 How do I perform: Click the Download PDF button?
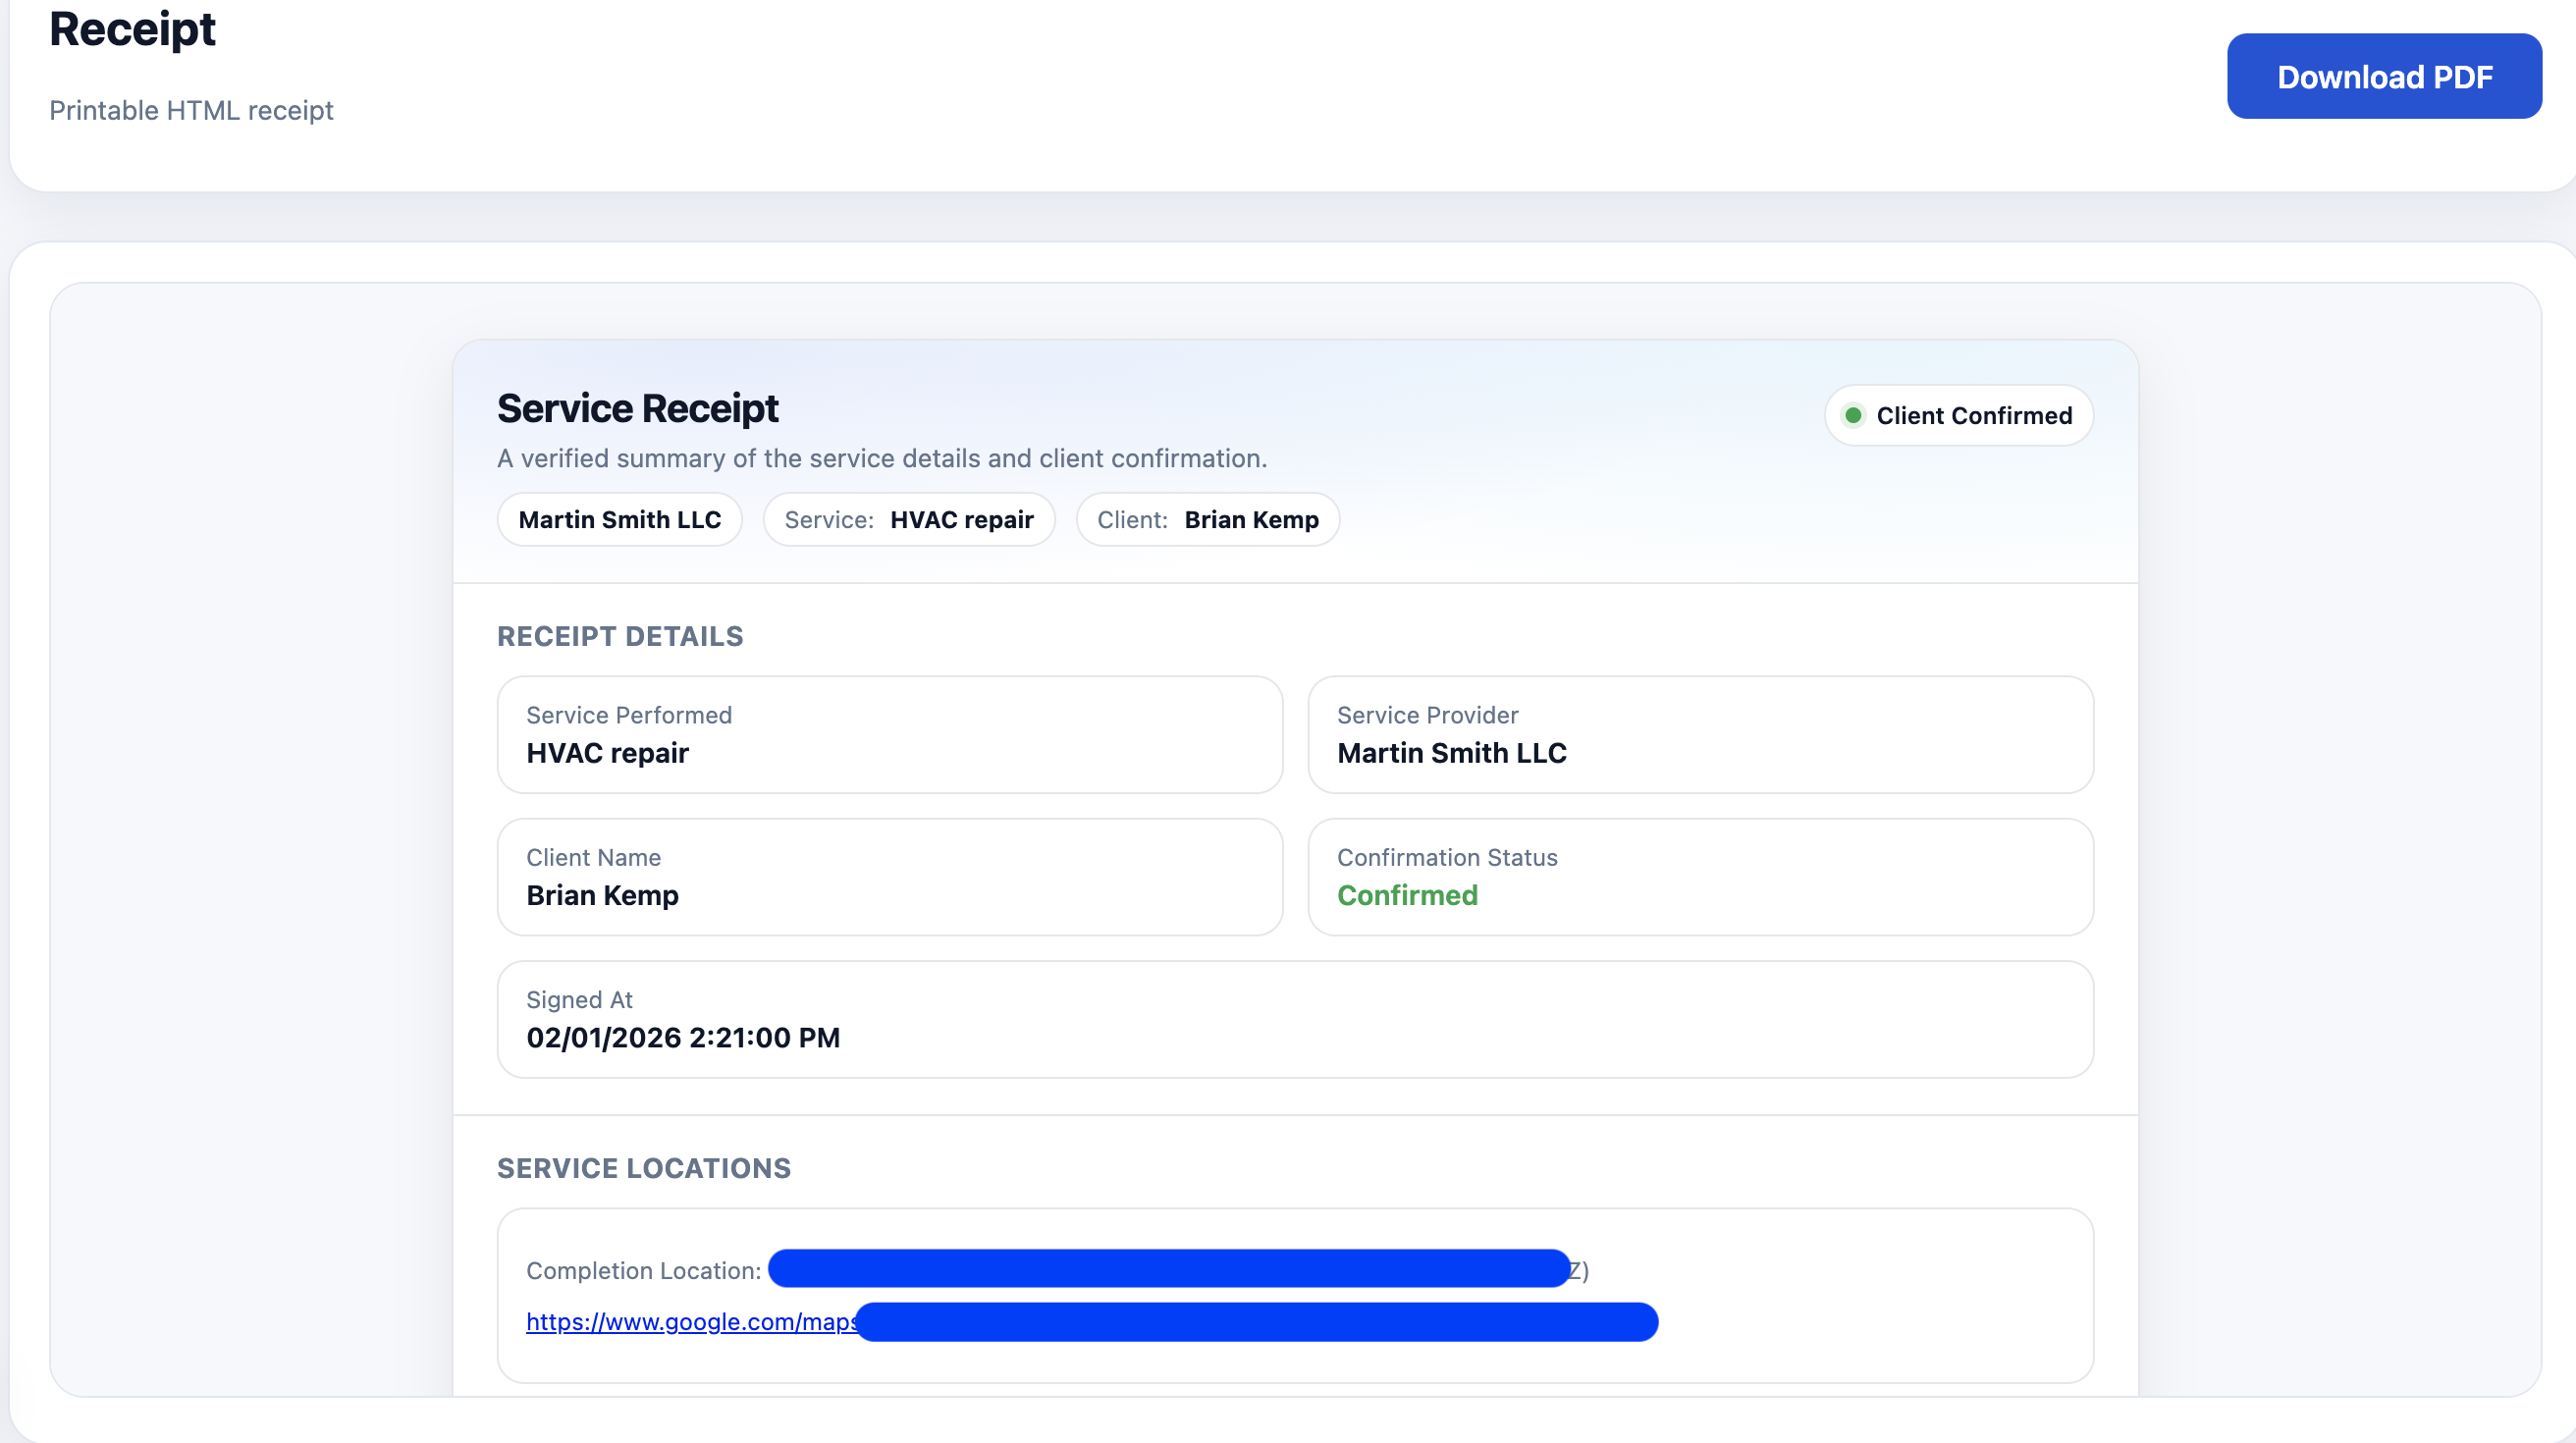pos(2383,77)
